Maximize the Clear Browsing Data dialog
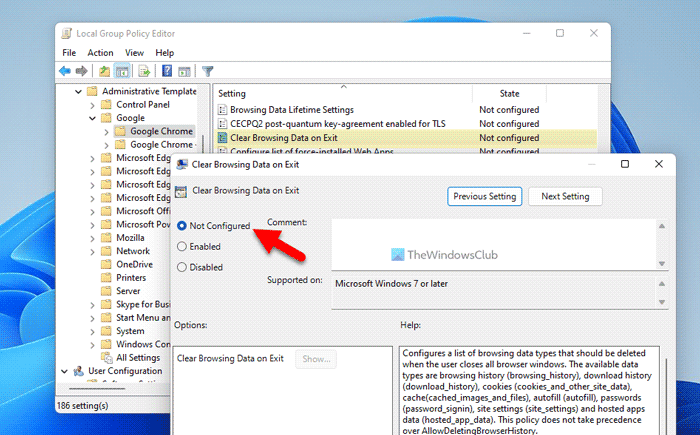This screenshot has width=700, height=435. [x=625, y=164]
